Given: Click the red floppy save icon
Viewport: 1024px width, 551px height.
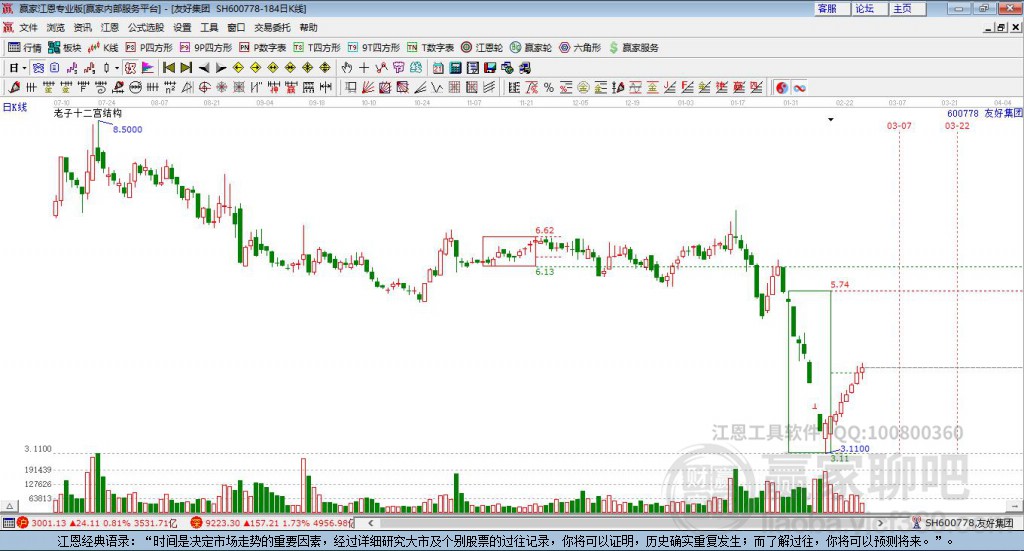Looking at the screenshot, I should pyautogui.click(x=490, y=68).
